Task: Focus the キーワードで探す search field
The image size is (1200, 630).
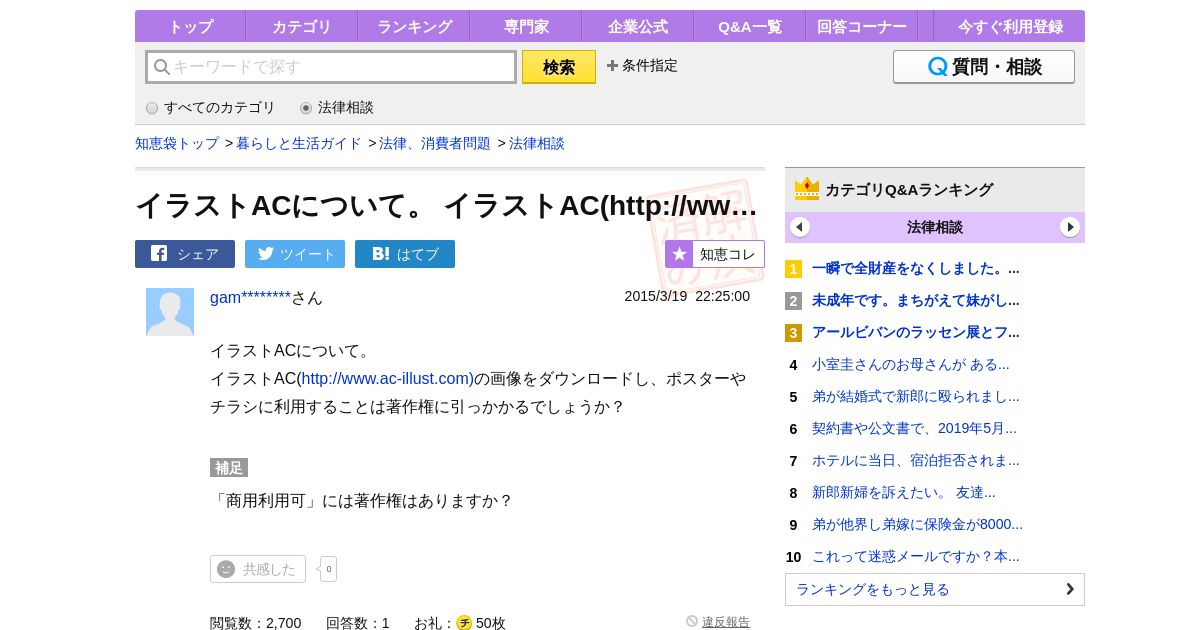Action: coord(331,67)
